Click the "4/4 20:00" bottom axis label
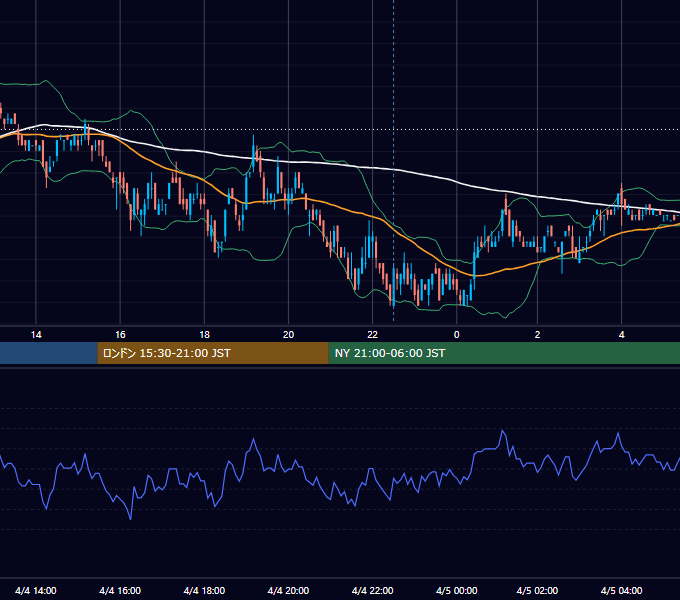680x600 pixels. click(x=288, y=590)
